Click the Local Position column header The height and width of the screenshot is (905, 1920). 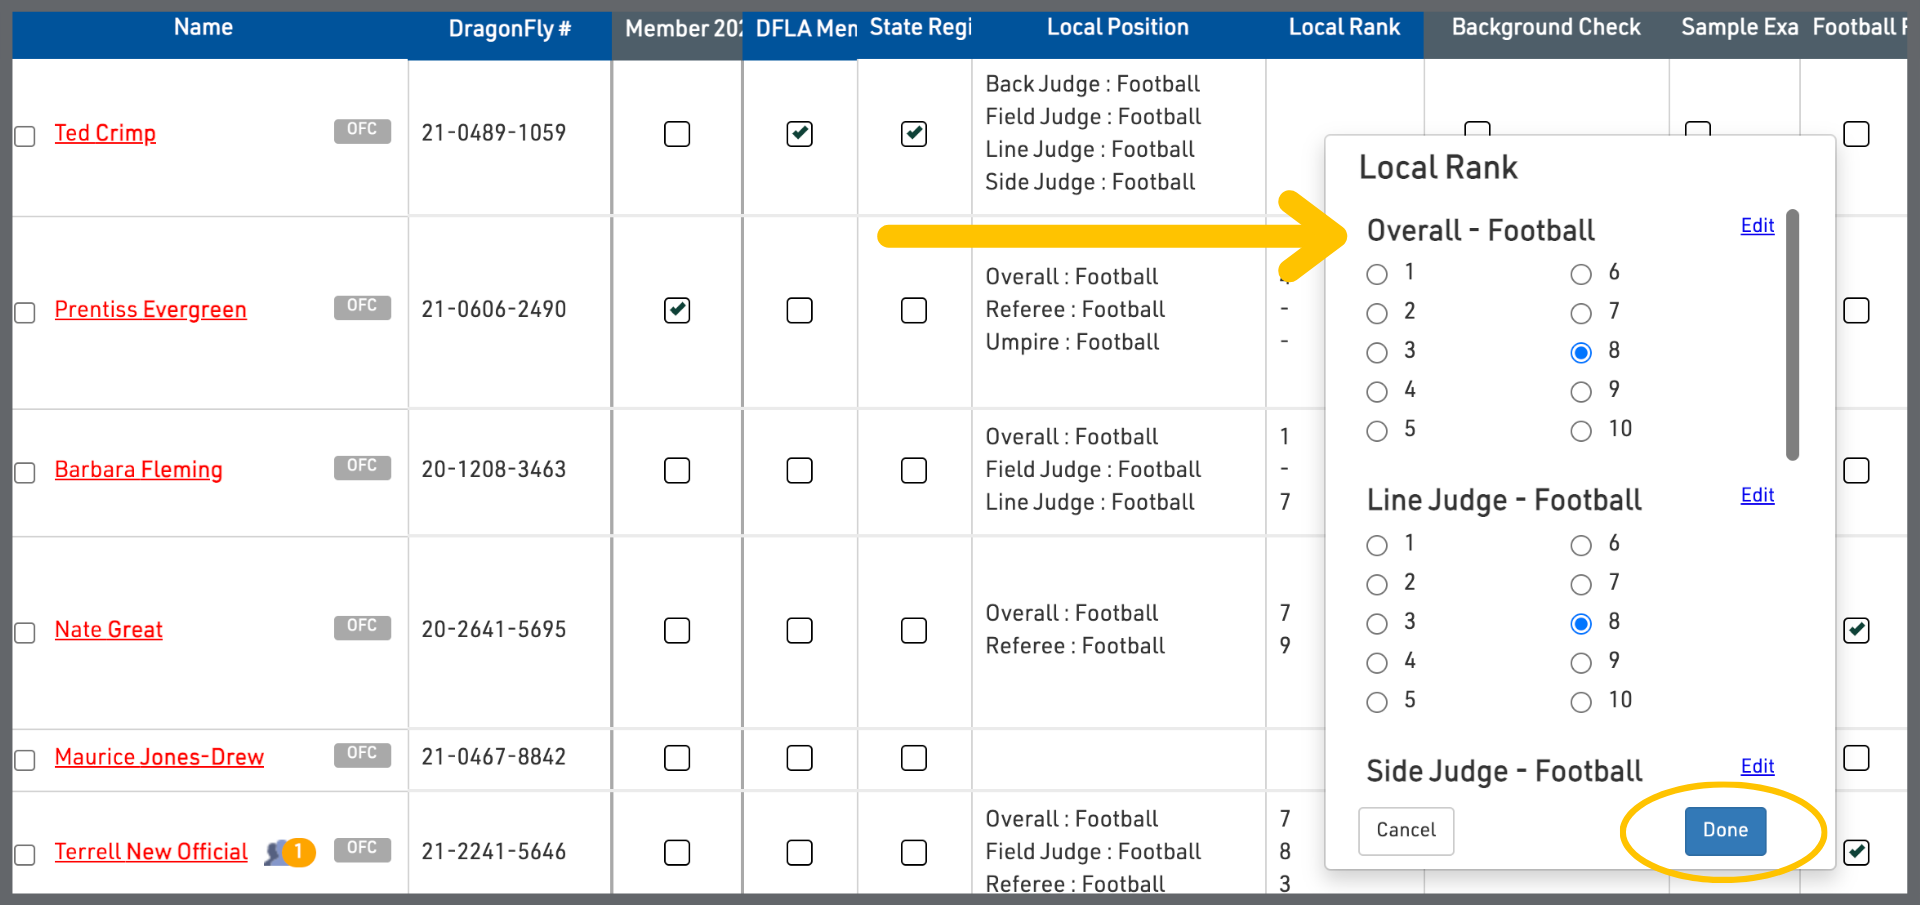click(1117, 28)
